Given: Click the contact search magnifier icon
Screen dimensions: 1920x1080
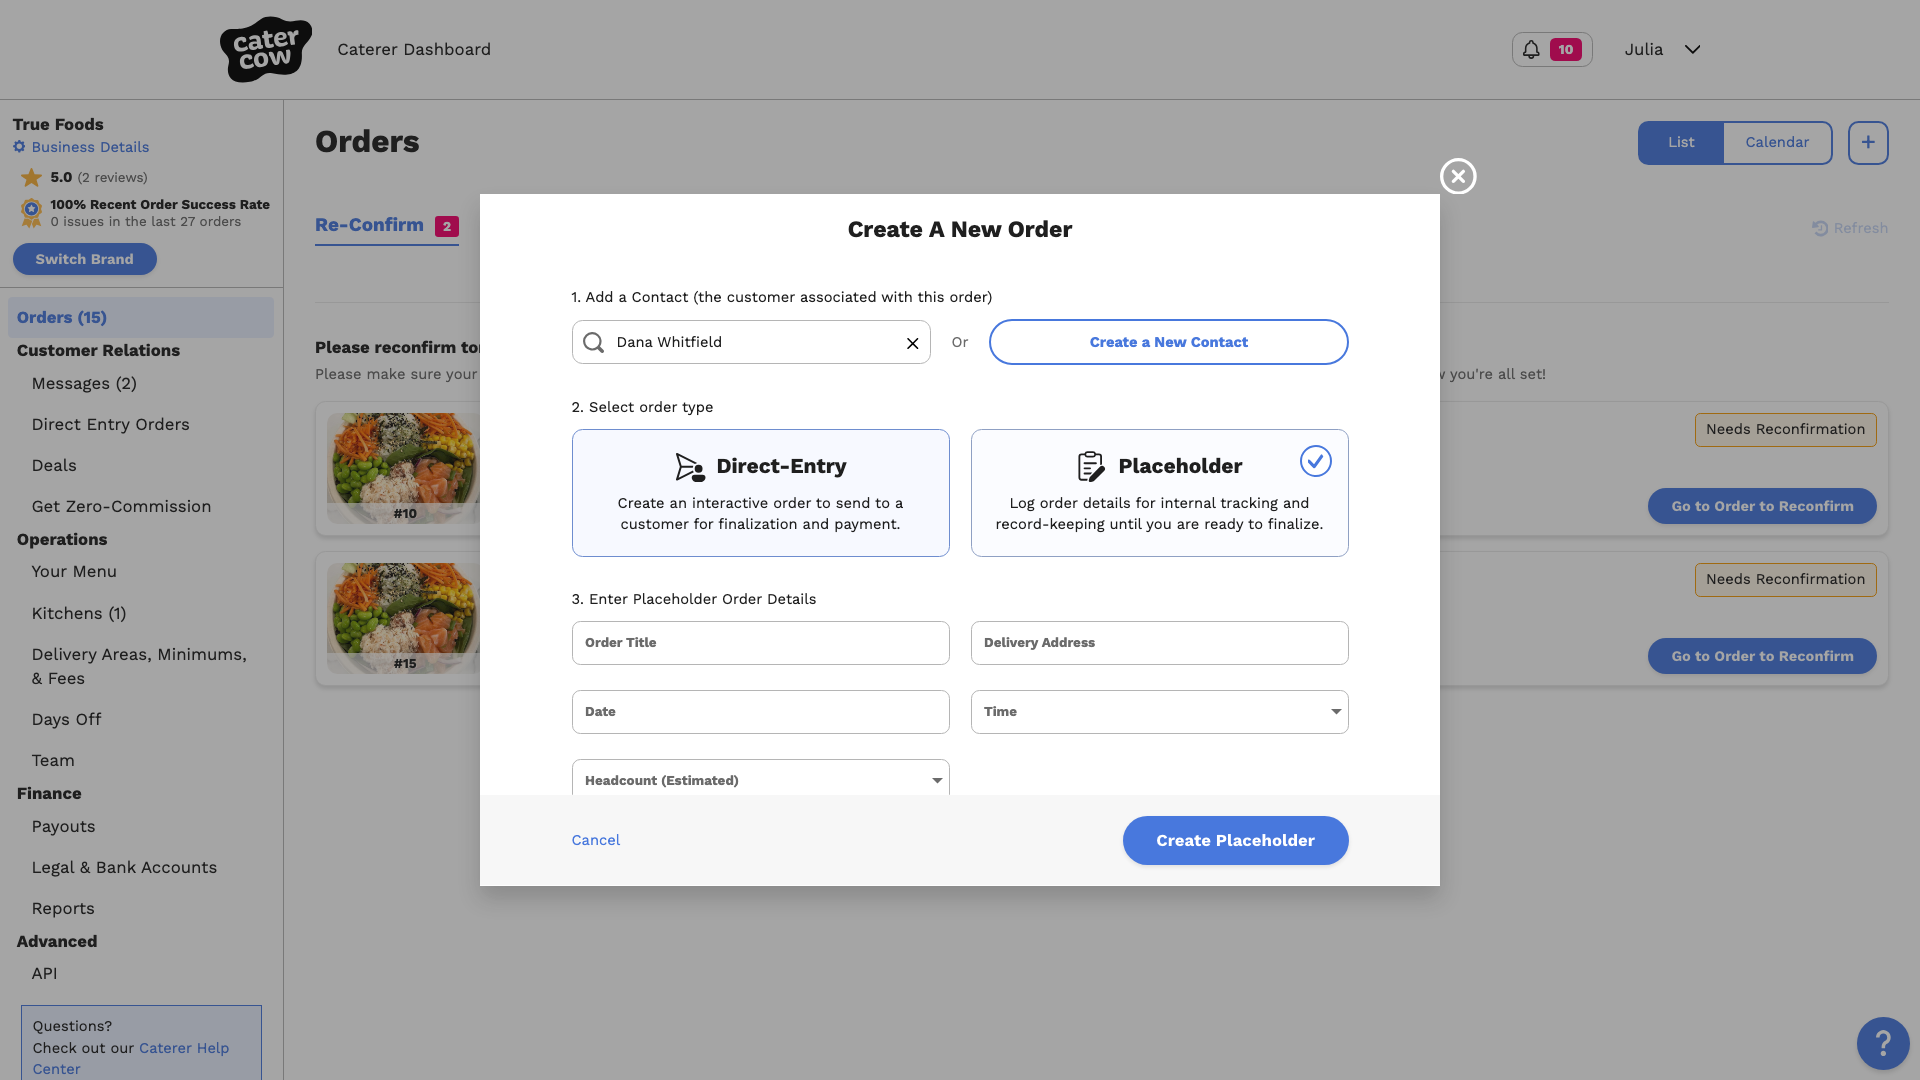Looking at the screenshot, I should (593, 343).
